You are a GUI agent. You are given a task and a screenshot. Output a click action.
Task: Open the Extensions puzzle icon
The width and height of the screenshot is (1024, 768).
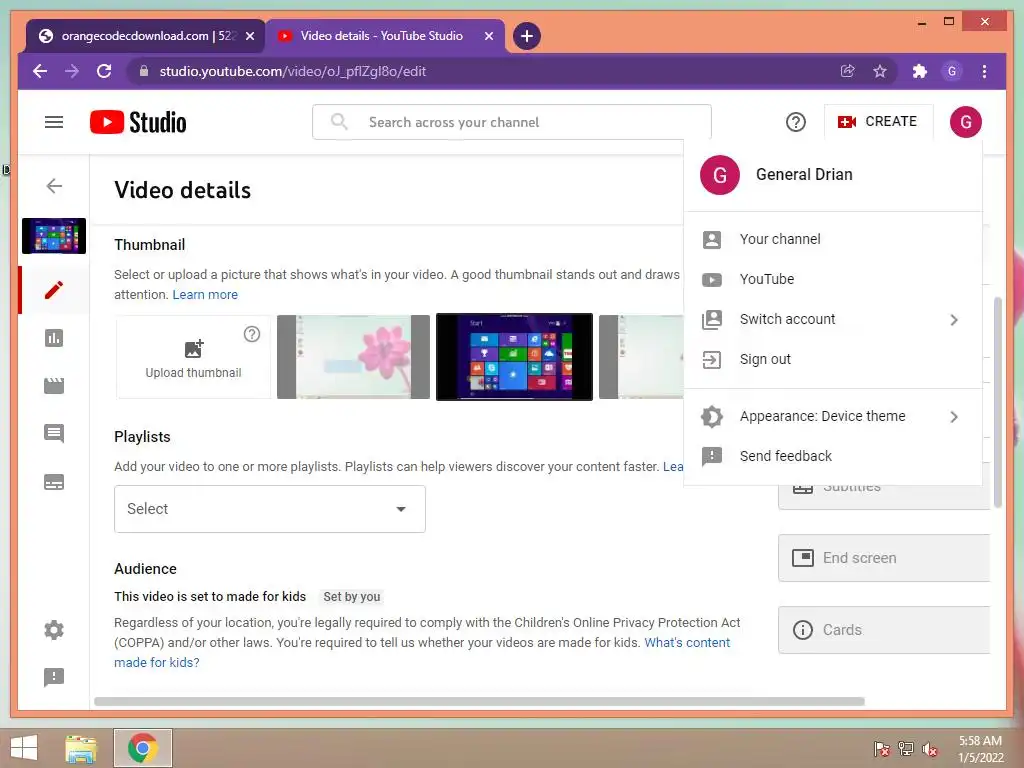pyautogui.click(x=920, y=71)
